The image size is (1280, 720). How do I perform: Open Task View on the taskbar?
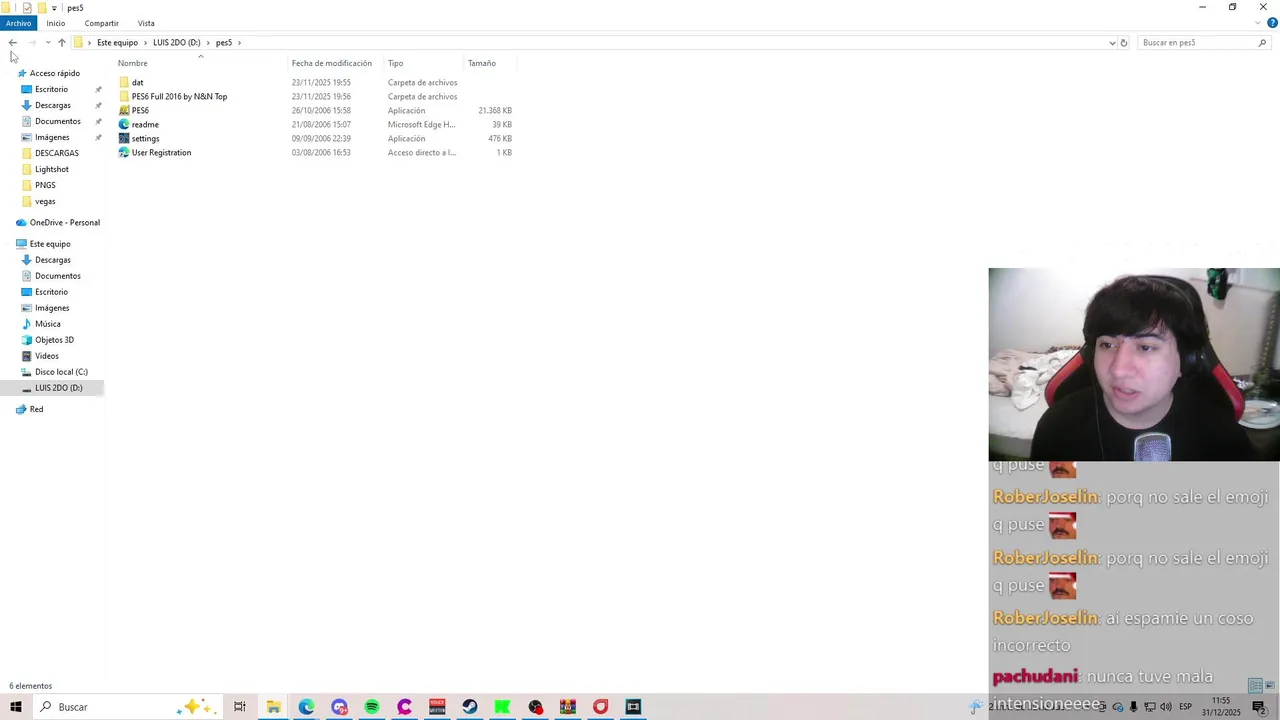[240, 707]
